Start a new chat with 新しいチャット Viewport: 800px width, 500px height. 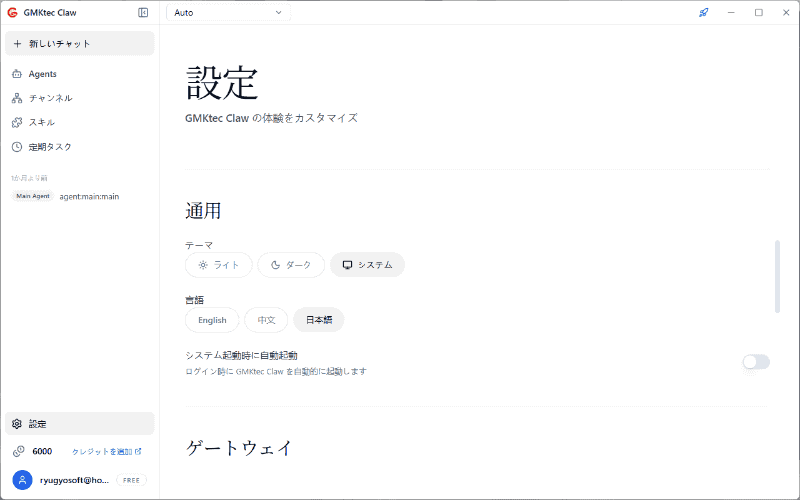[80, 43]
